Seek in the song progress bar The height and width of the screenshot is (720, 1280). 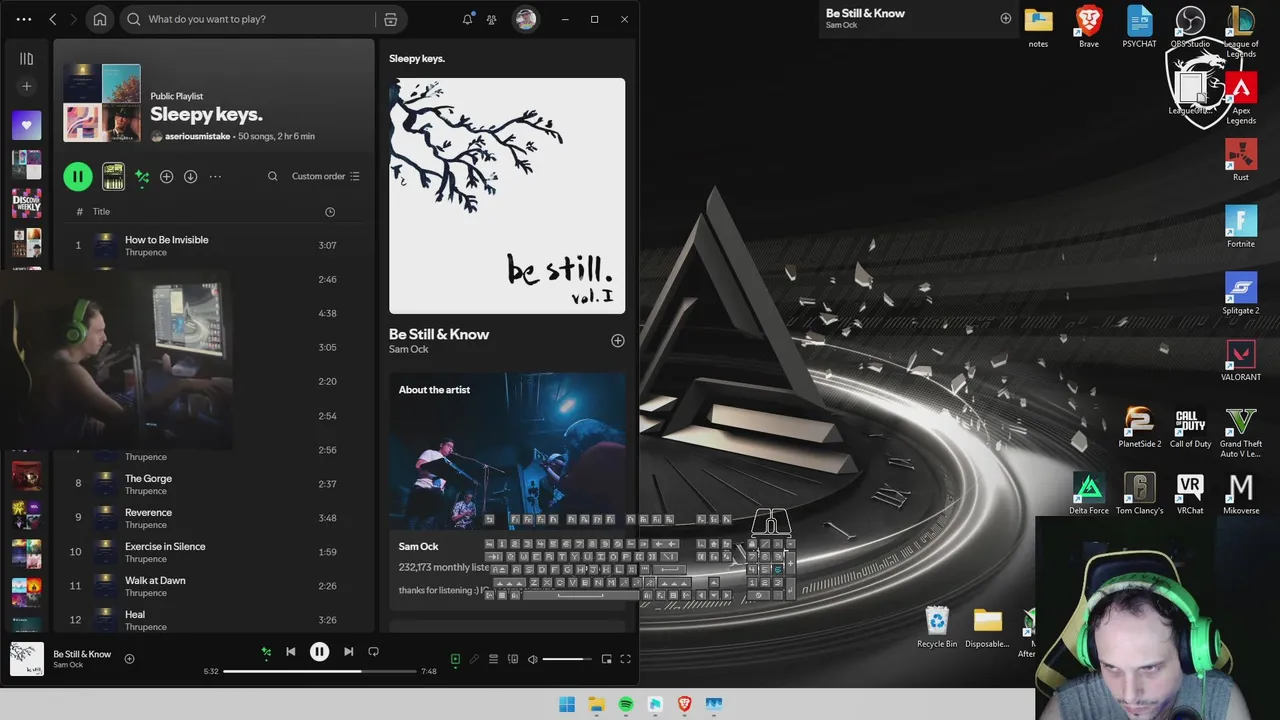(x=319, y=671)
